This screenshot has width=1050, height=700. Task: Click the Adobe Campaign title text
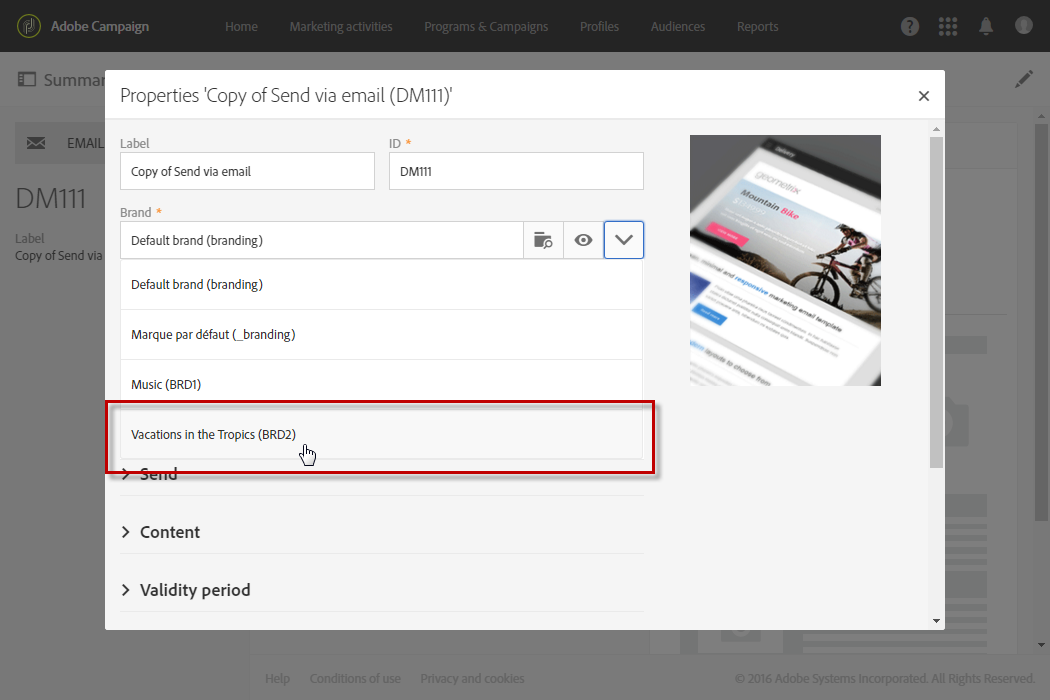pyautogui.click(x=100, y=27)
